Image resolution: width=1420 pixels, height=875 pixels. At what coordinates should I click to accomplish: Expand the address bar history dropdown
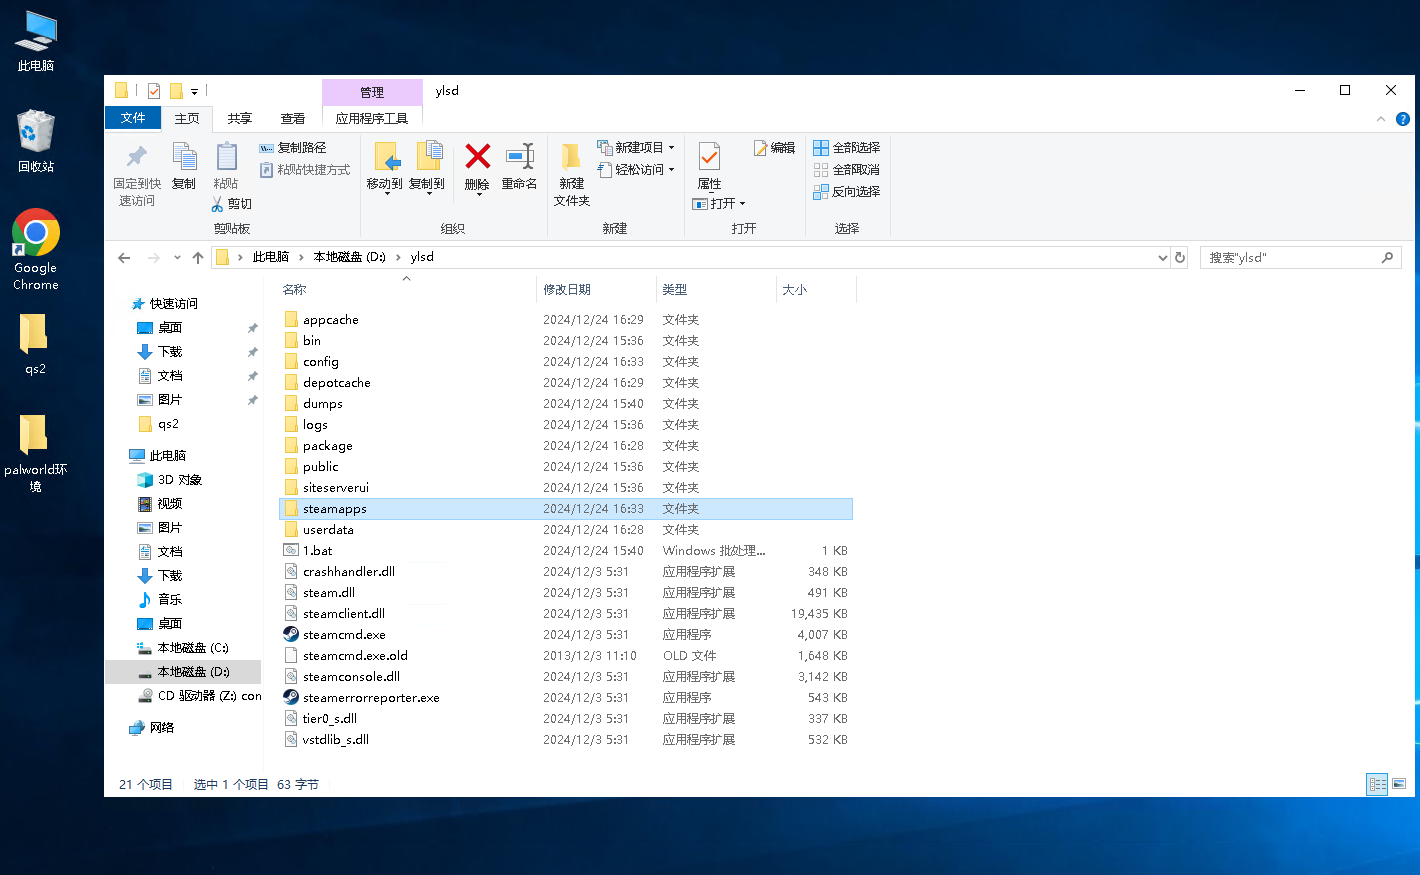[1162, 258]
